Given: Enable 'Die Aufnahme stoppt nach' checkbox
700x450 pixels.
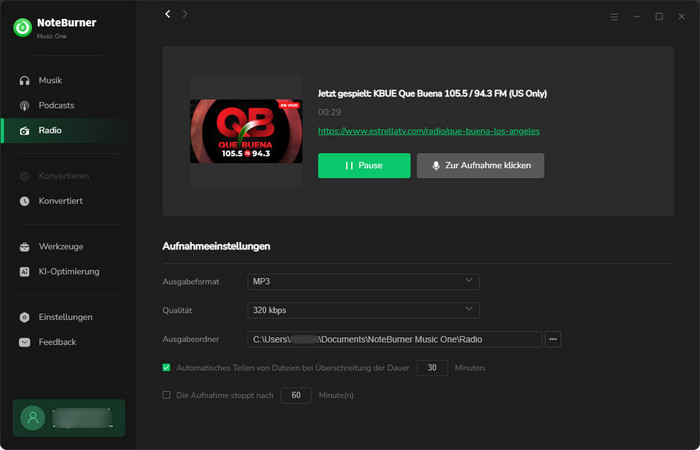Looking at the screenshot, I should tap(167, 395).
